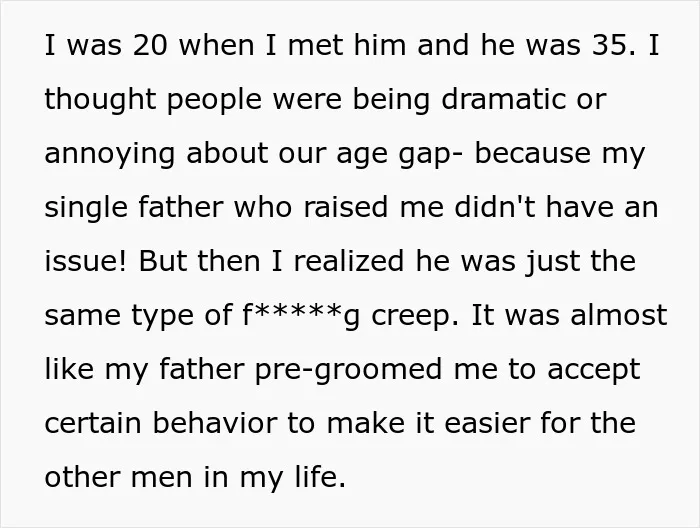The width and height of the screenshot is (700, 528).
Task: Select the word "realized"
Action: tap(349, 261)
